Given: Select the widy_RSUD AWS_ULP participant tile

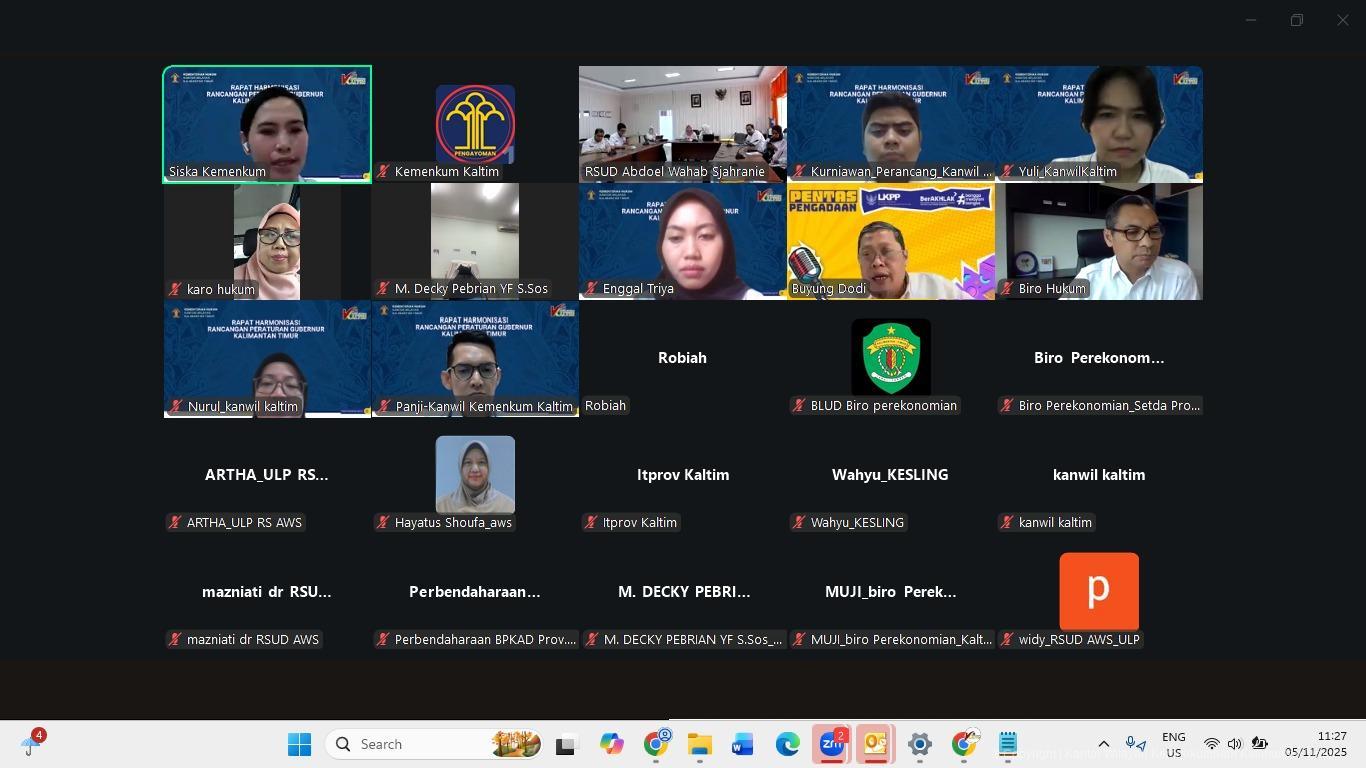Looking at the screenshot, I should click(x=1098, y=592).
